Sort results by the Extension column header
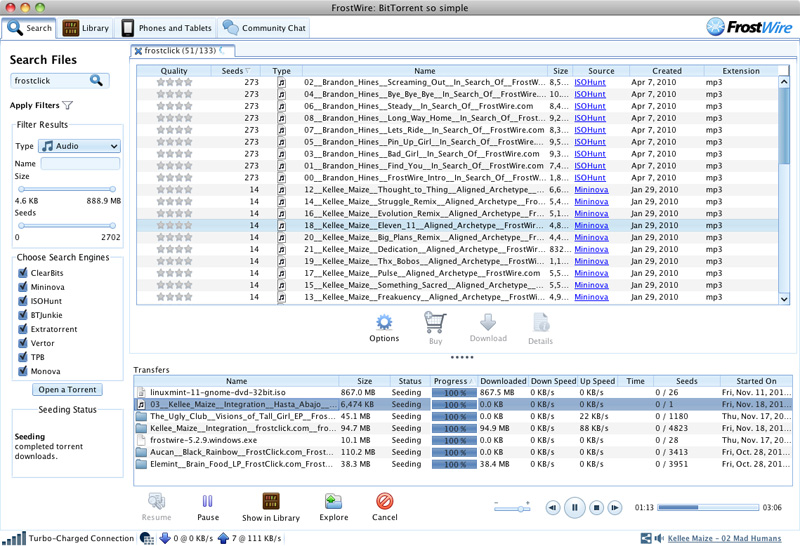800x546 pixels. pos(741,71)
